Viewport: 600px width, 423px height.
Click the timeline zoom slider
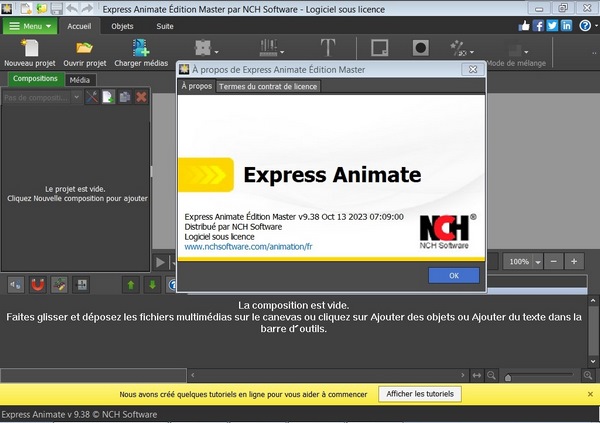click(x=540, y=376)
